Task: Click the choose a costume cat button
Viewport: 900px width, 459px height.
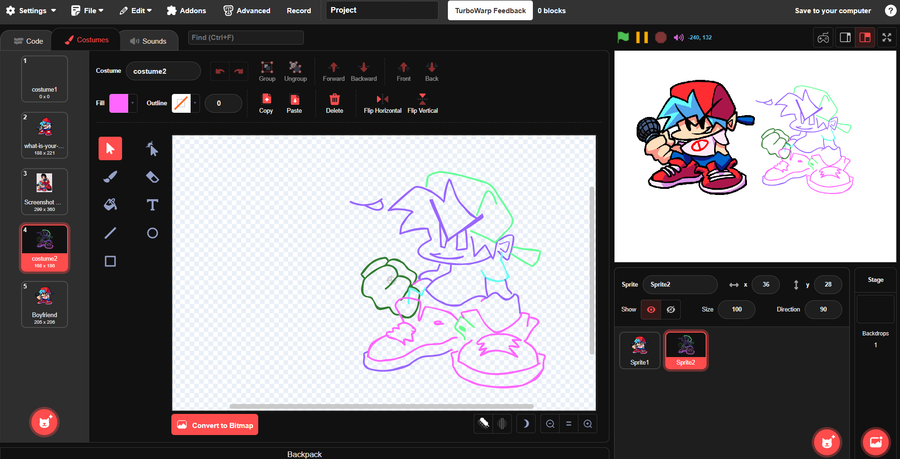Action: 44,424
